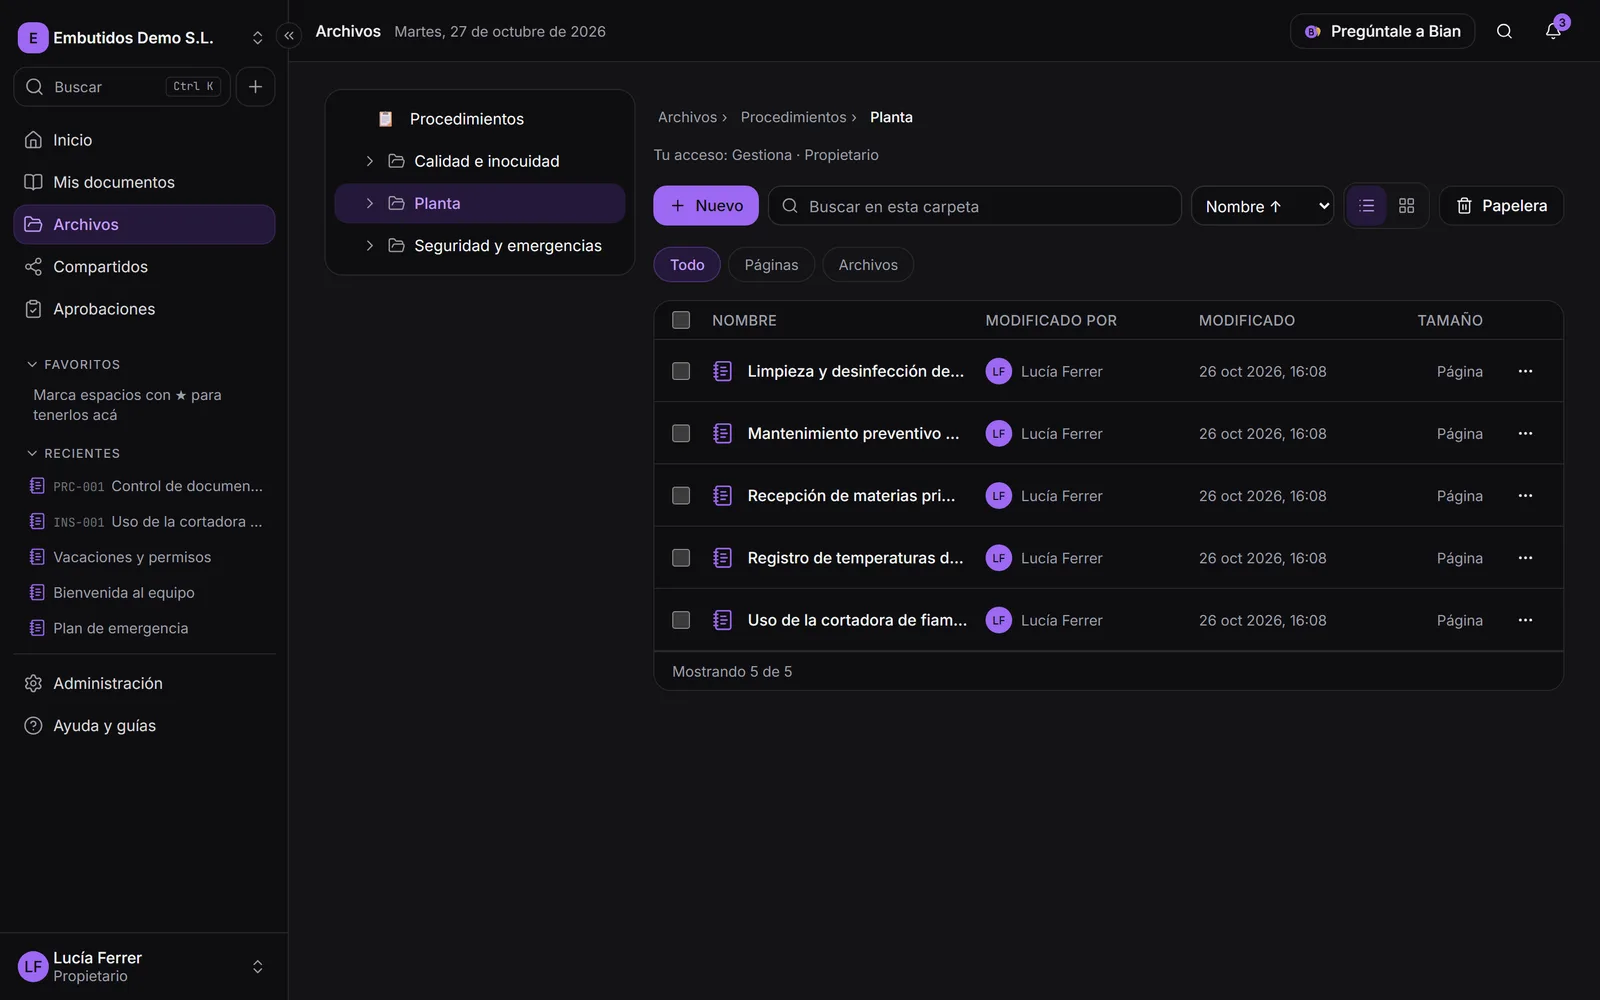Open the more options menu for Limpieza y desinfección

point(1525,371)
